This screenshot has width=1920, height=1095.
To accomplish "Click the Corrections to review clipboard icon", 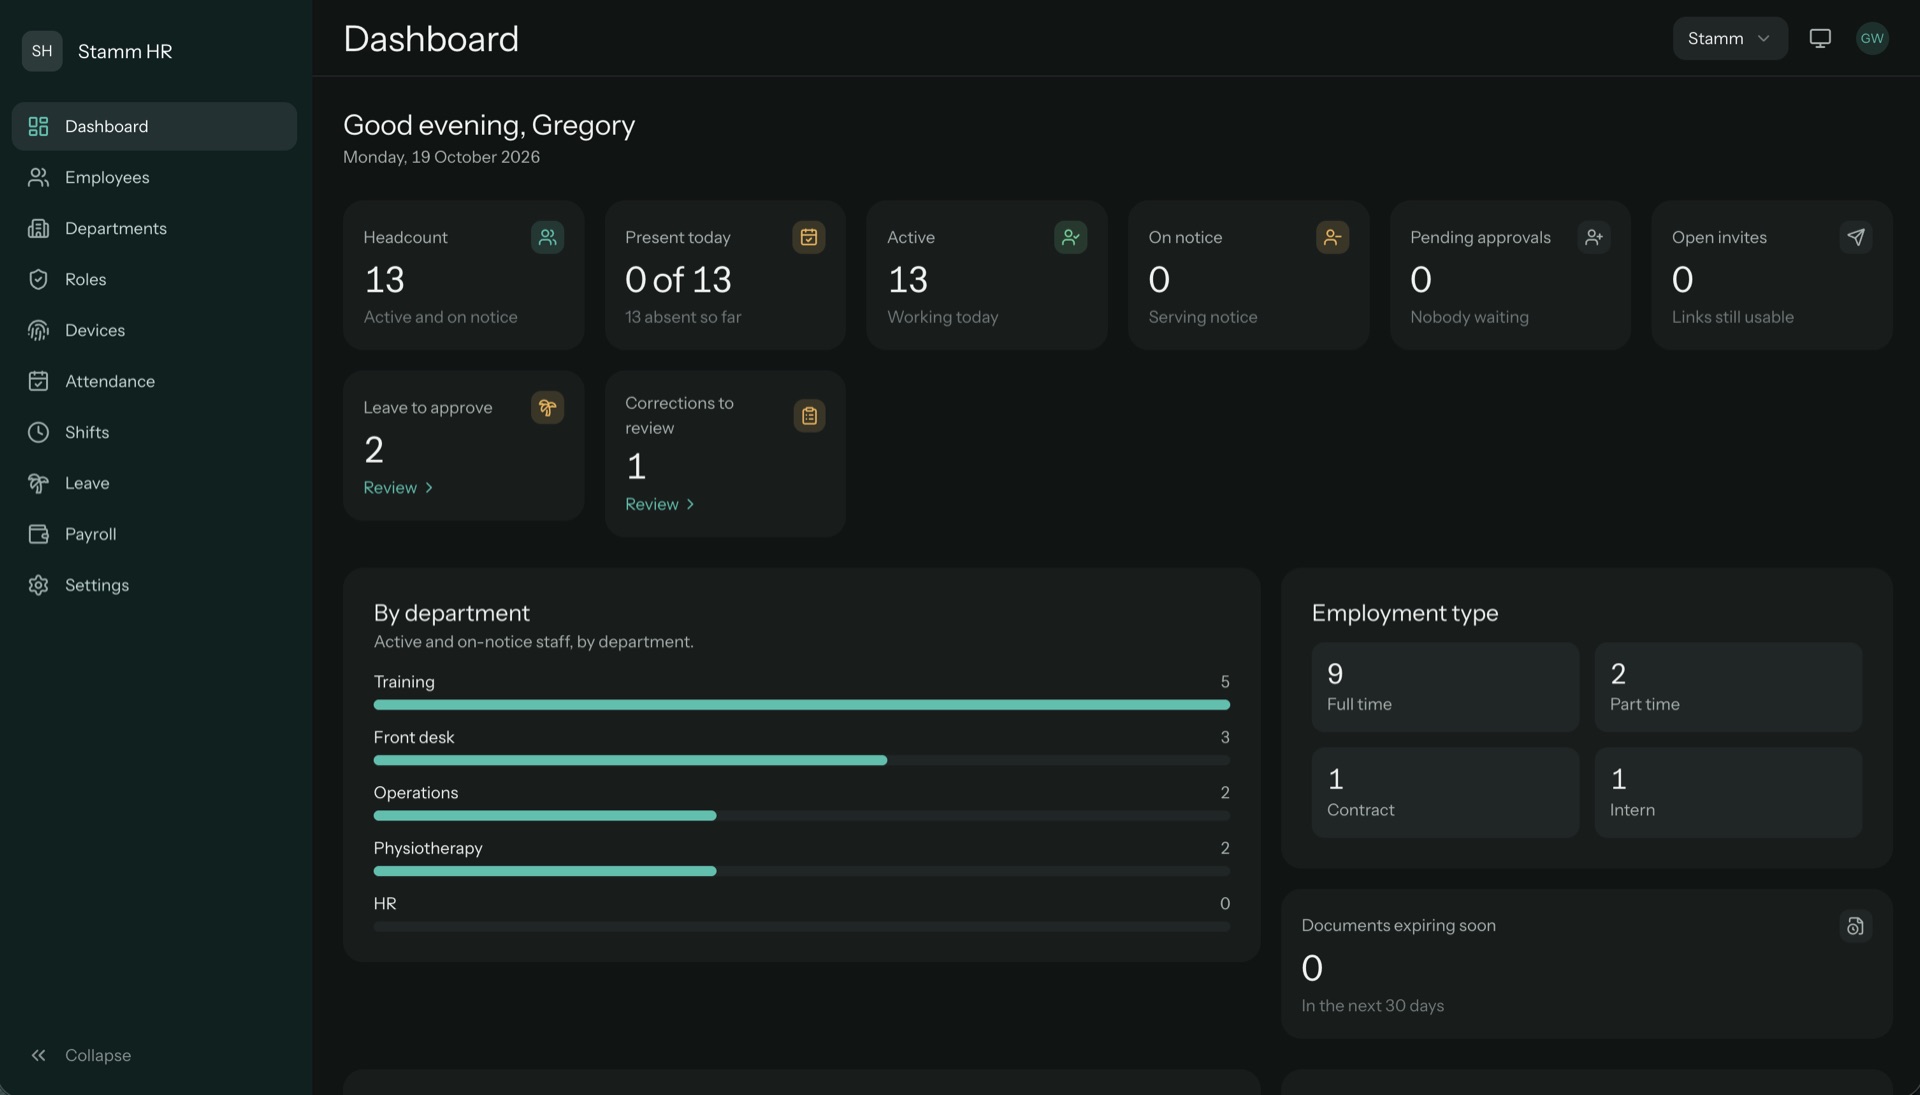I will coord(809,415).
